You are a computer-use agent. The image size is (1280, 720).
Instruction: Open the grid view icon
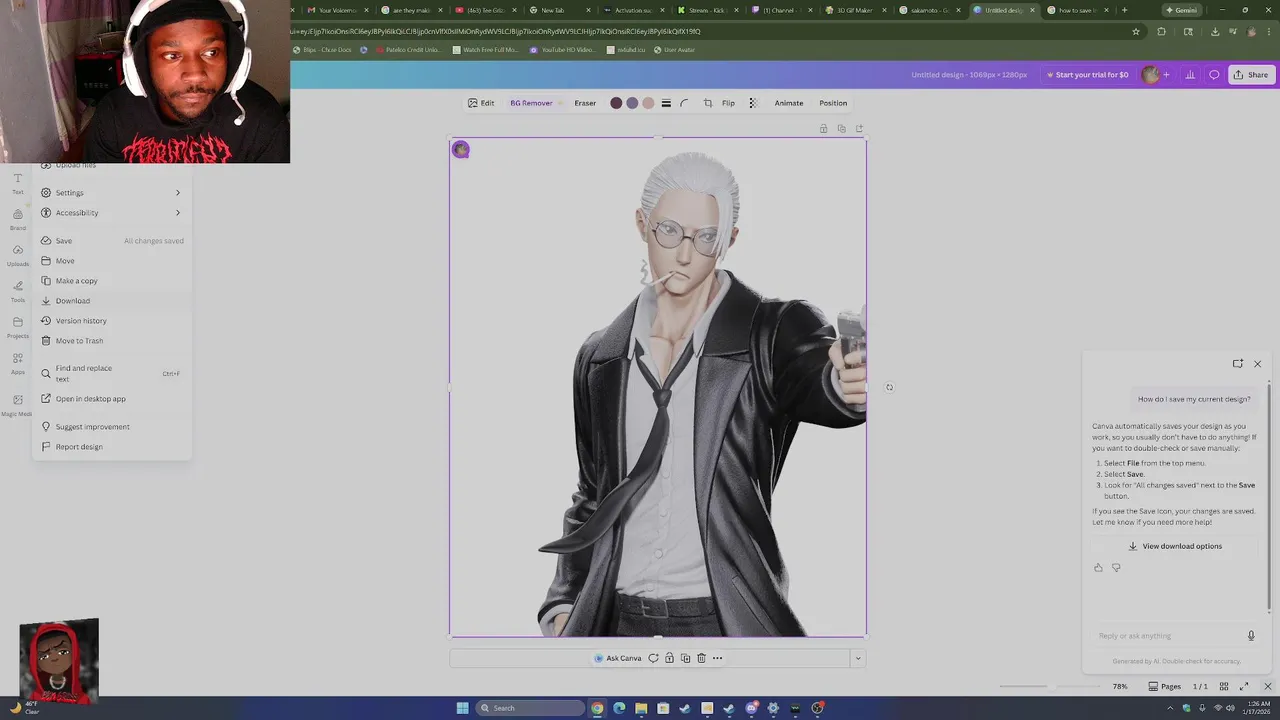1224,687
